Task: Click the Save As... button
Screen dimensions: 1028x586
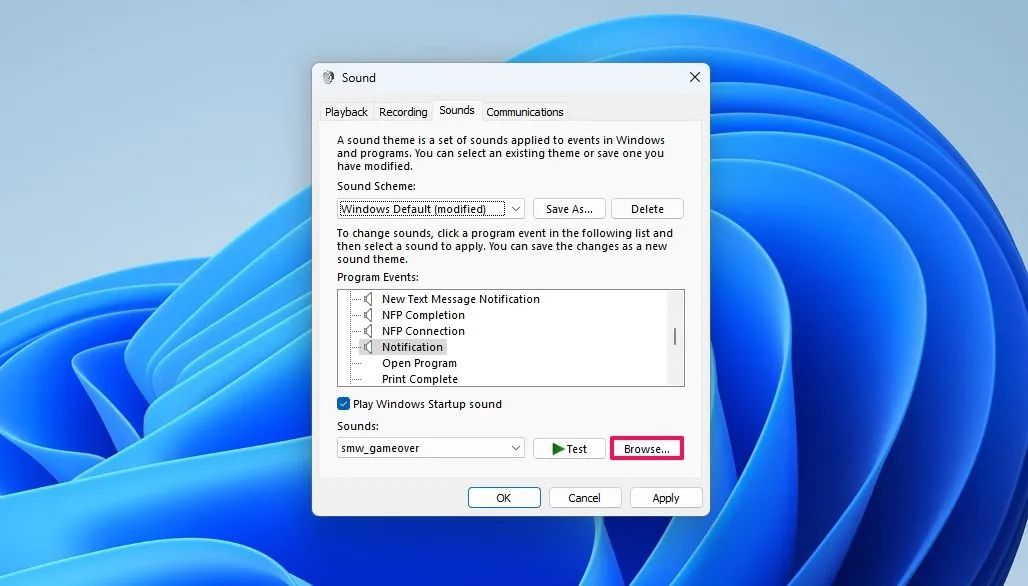Action: click(x=569, y=209)
